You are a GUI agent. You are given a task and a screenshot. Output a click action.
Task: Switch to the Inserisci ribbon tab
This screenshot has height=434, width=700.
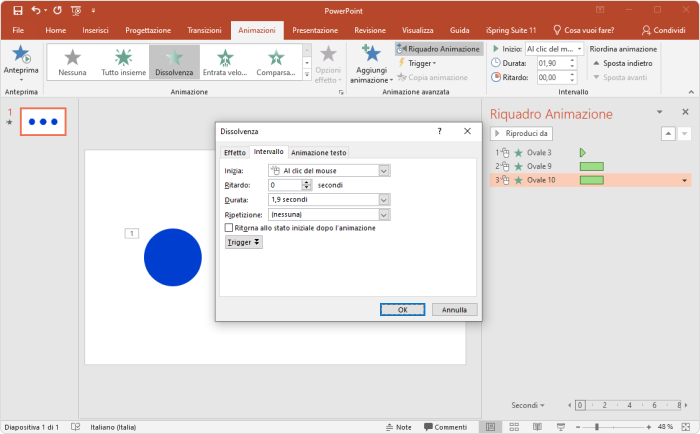95,30
